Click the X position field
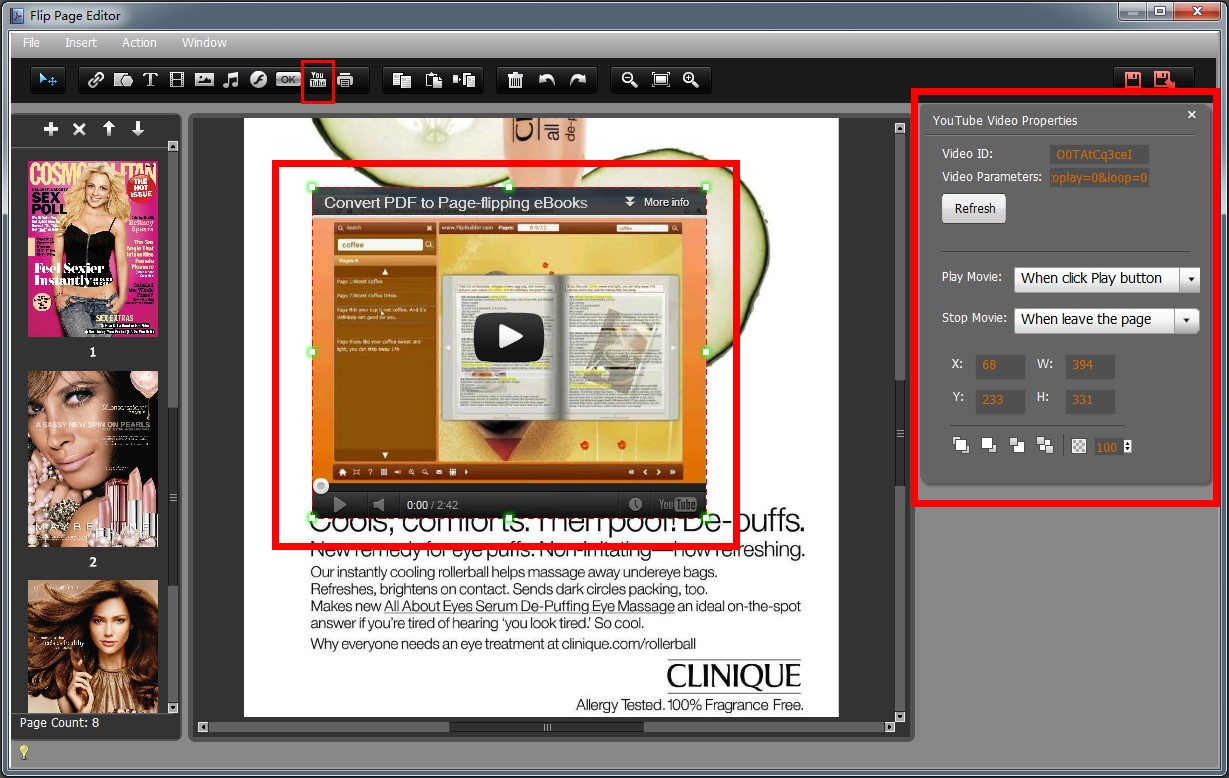 point(1000,366)
